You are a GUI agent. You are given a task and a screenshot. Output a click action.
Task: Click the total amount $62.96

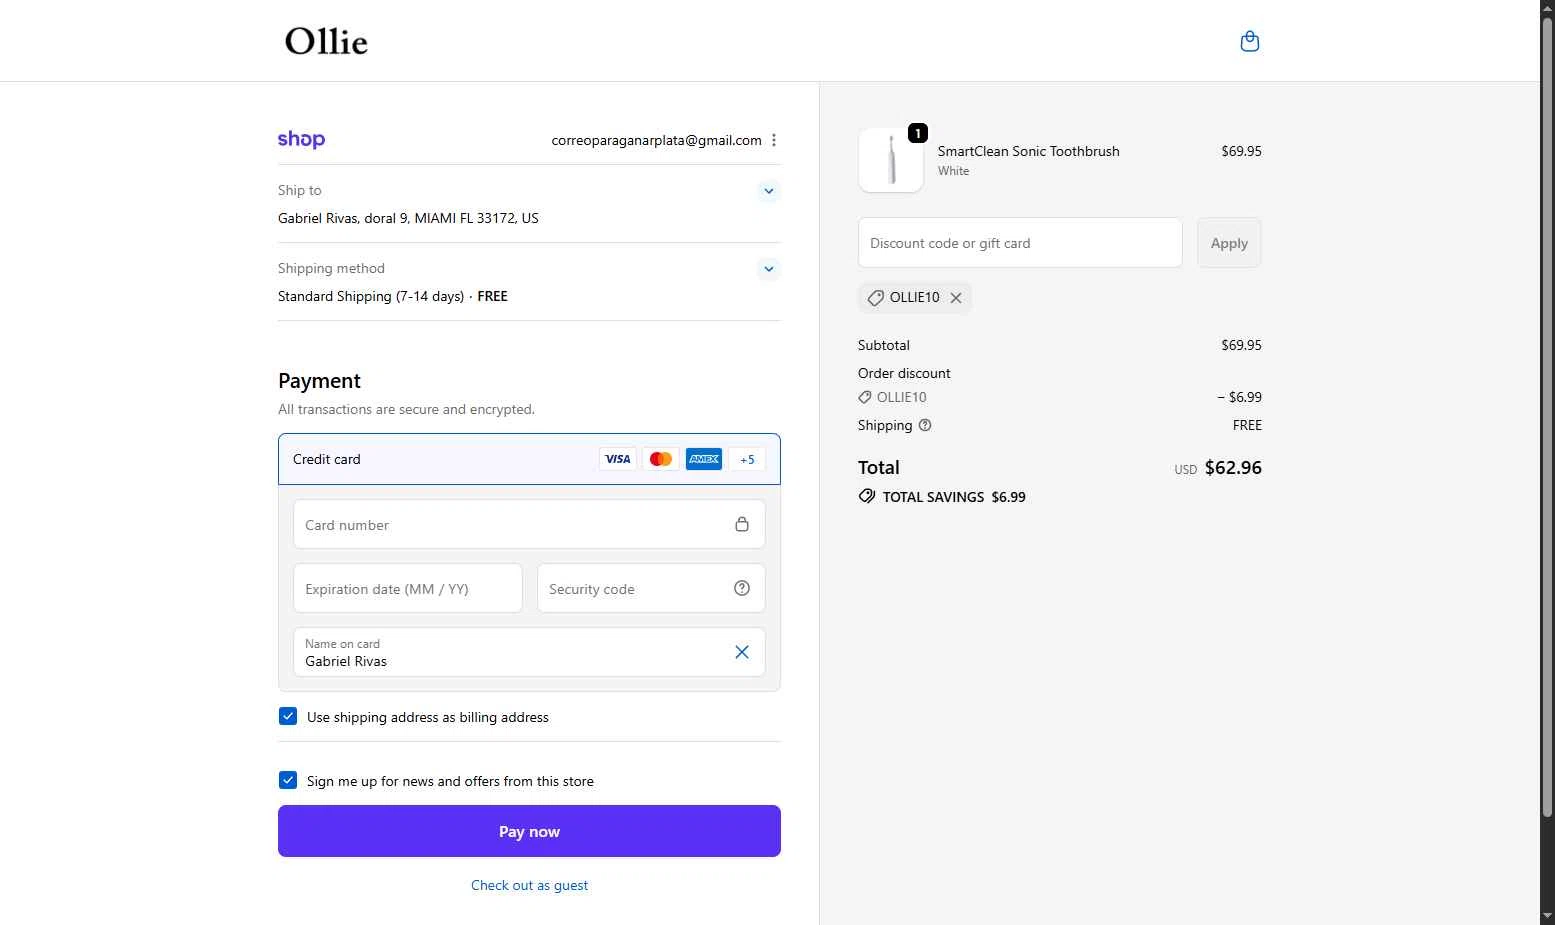tap(1233, 467)
